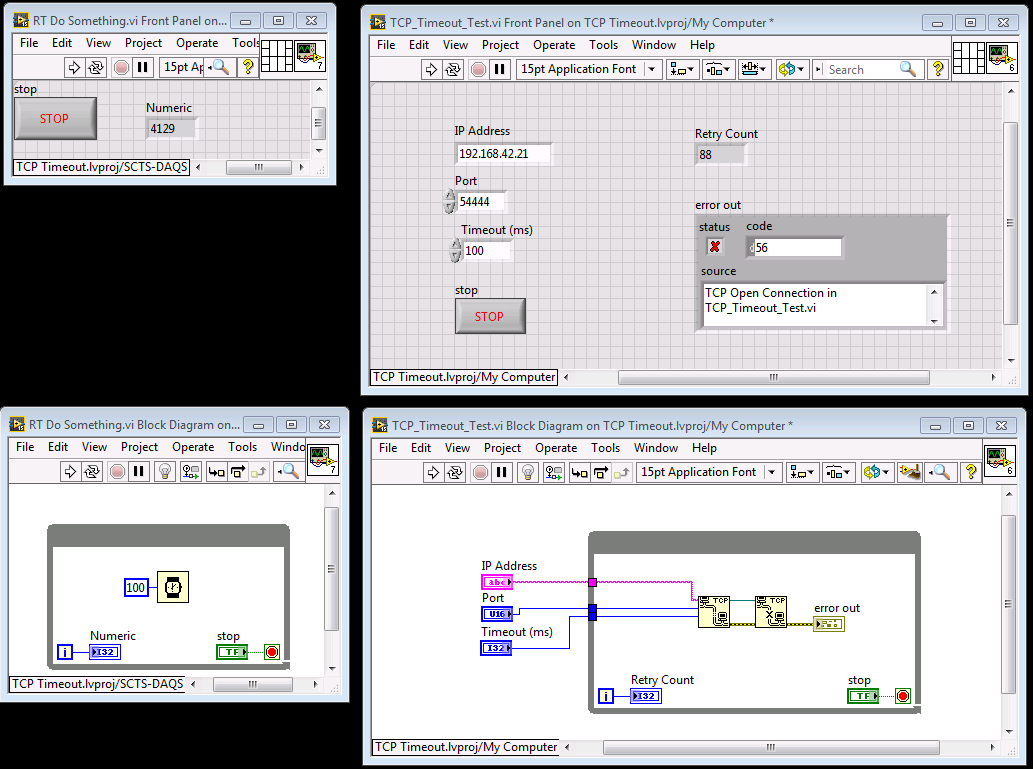Select Wait (ms) node in RT Block Diagram
Screen dimensions: 1033x769
[x=173, y=586]
